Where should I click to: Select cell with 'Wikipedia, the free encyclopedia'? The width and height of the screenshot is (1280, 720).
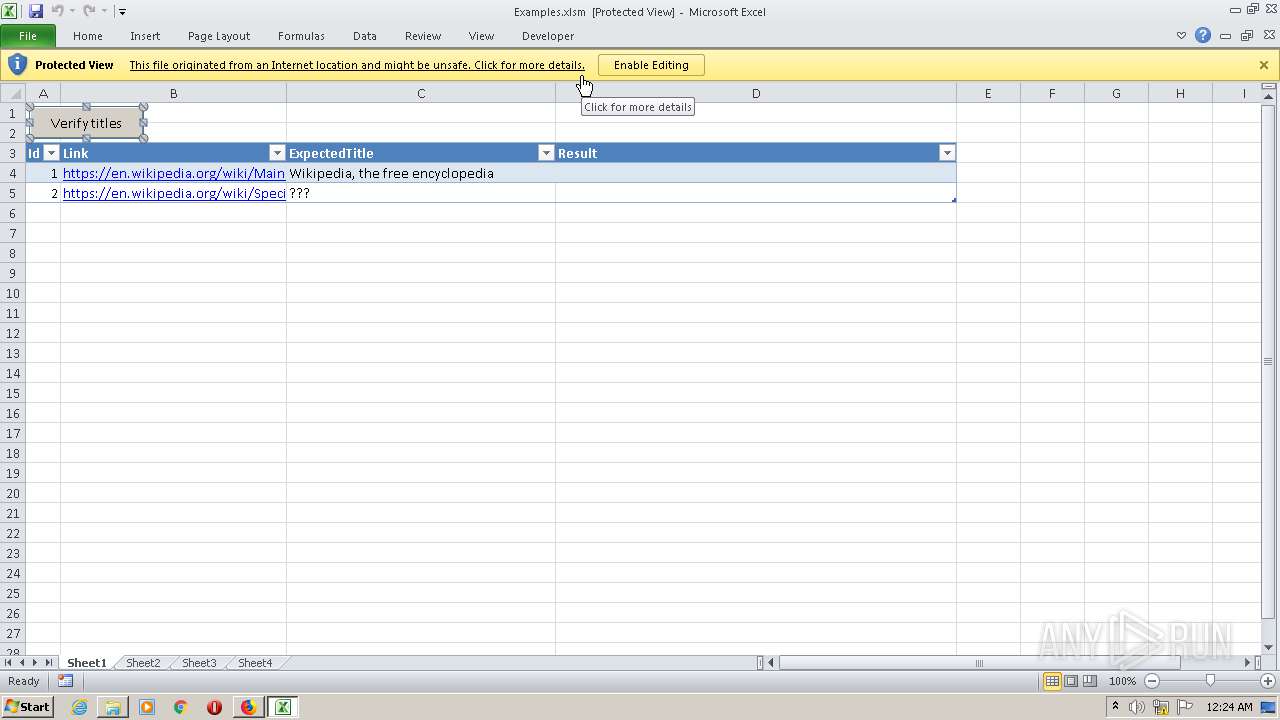point(421,173)
